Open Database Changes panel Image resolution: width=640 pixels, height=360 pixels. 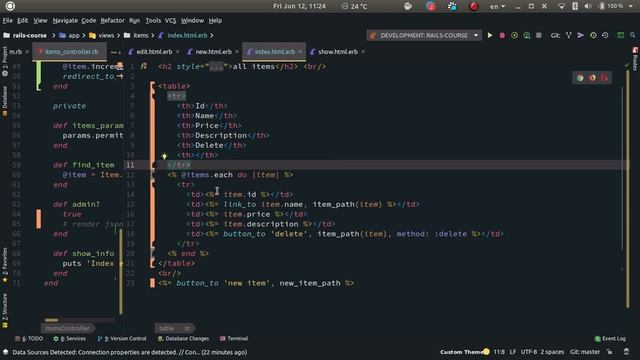[183, 339]
